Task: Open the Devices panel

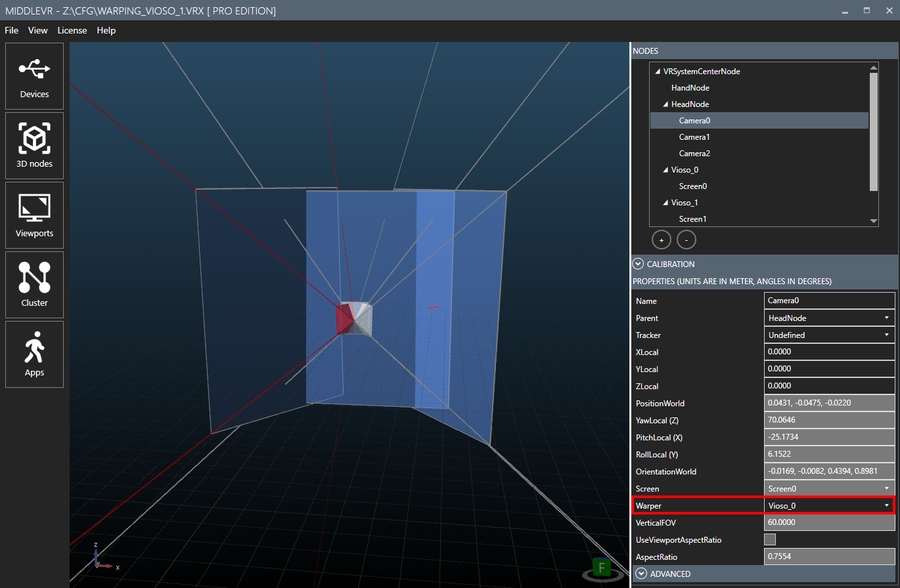Action: point(34,76)
